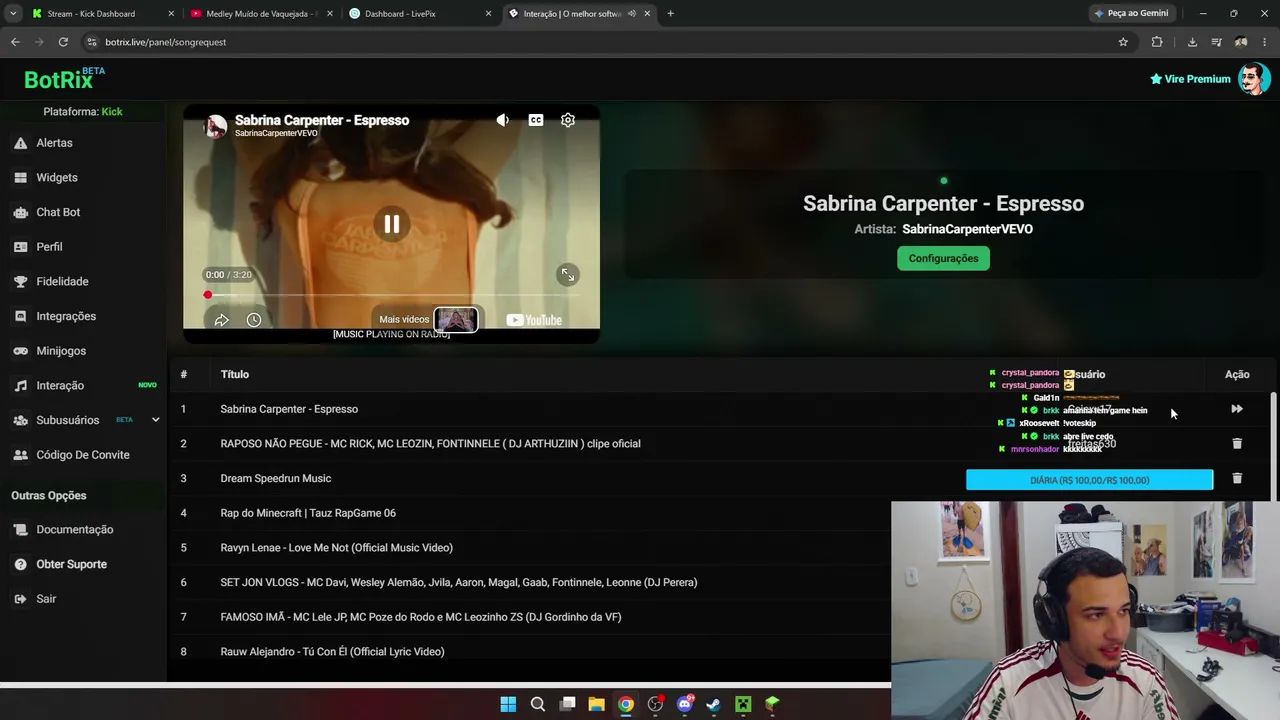
Task: Open the SabrinaCarpenterVEVO channel avatar in player
Action: coord(216,126)
